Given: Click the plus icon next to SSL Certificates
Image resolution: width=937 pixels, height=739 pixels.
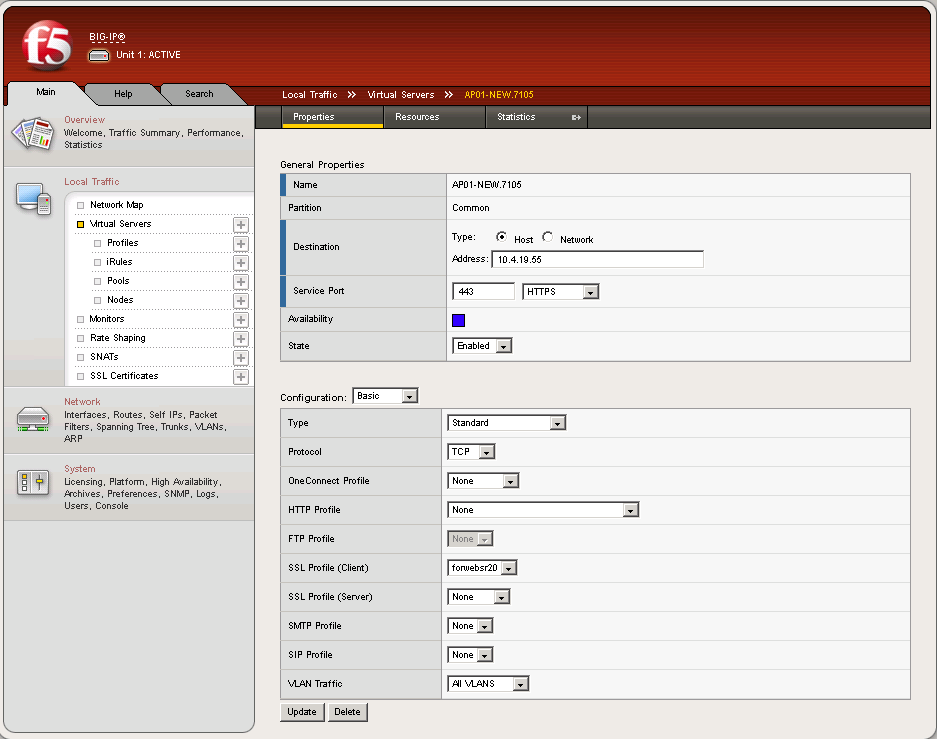Looking at the screenshot, I should point(241,377).
